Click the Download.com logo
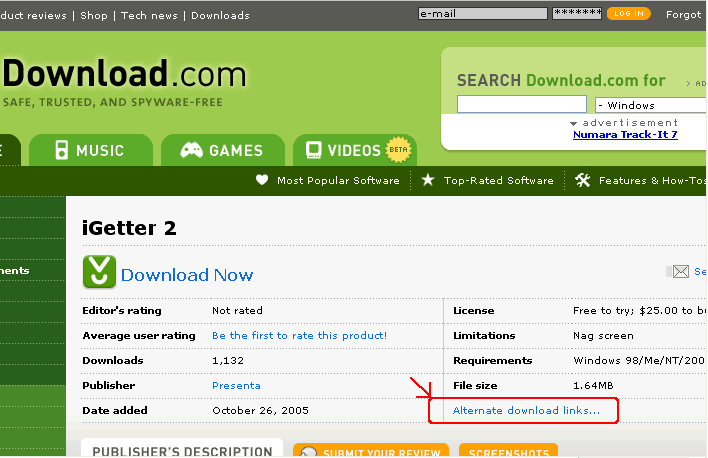Viewport: 708px width, 458px height. [x=125, y=74]
